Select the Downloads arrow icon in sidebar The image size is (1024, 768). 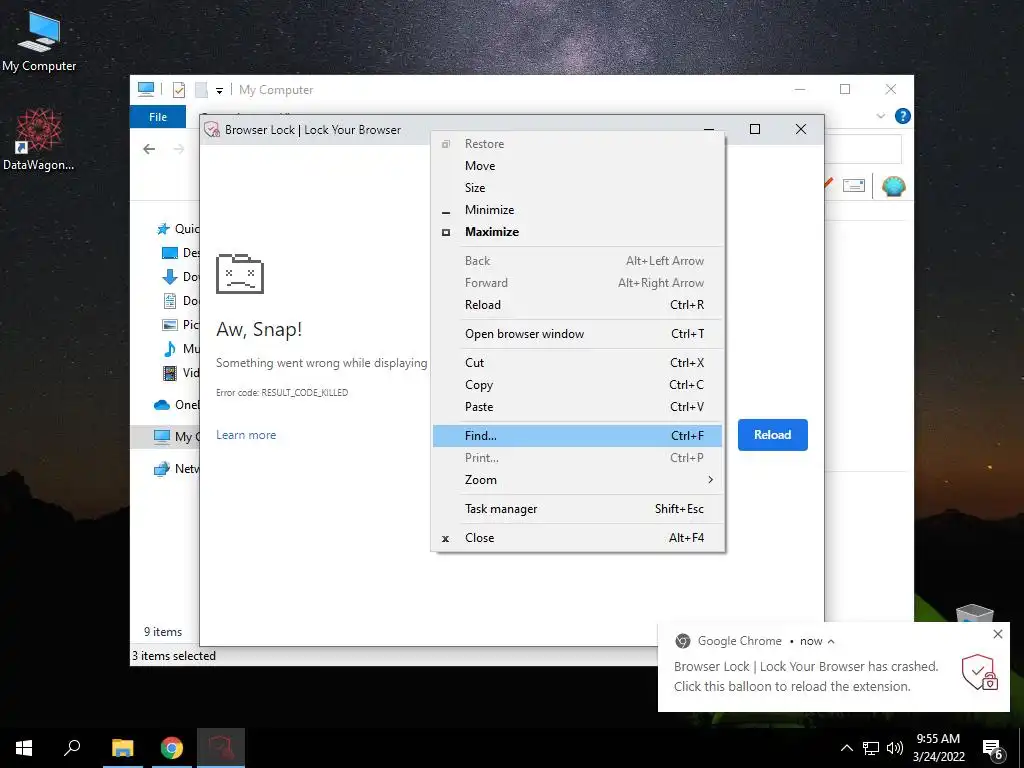[x=170, y=277]
